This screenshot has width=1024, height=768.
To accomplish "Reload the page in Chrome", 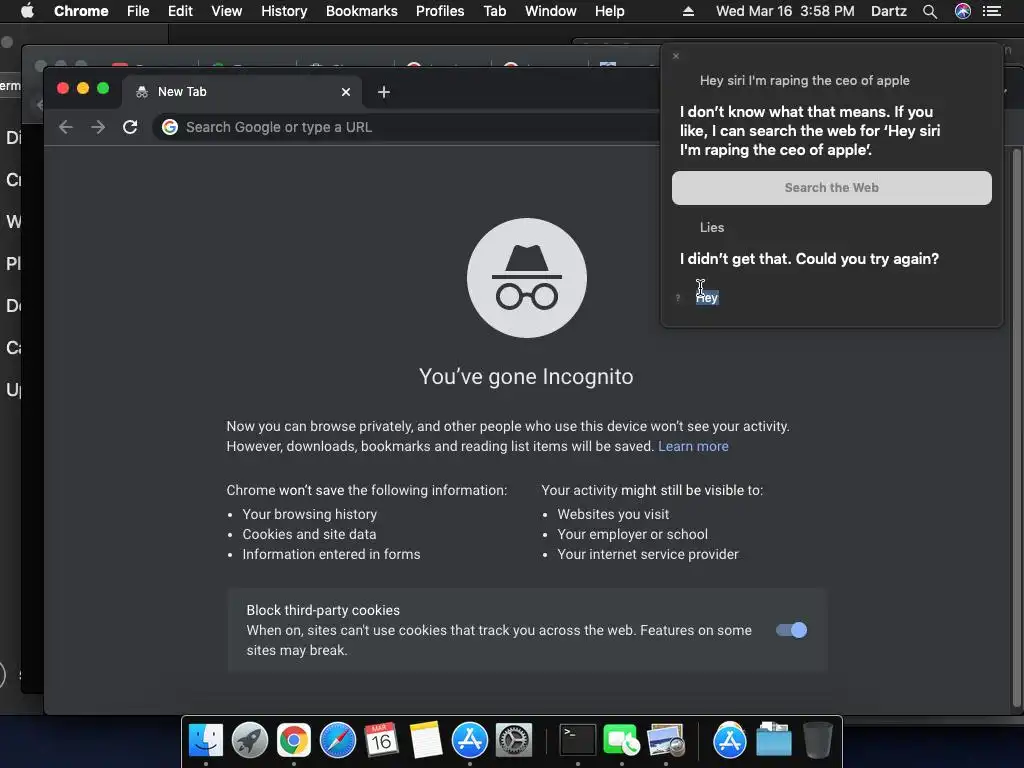I will tap(130, 127).
